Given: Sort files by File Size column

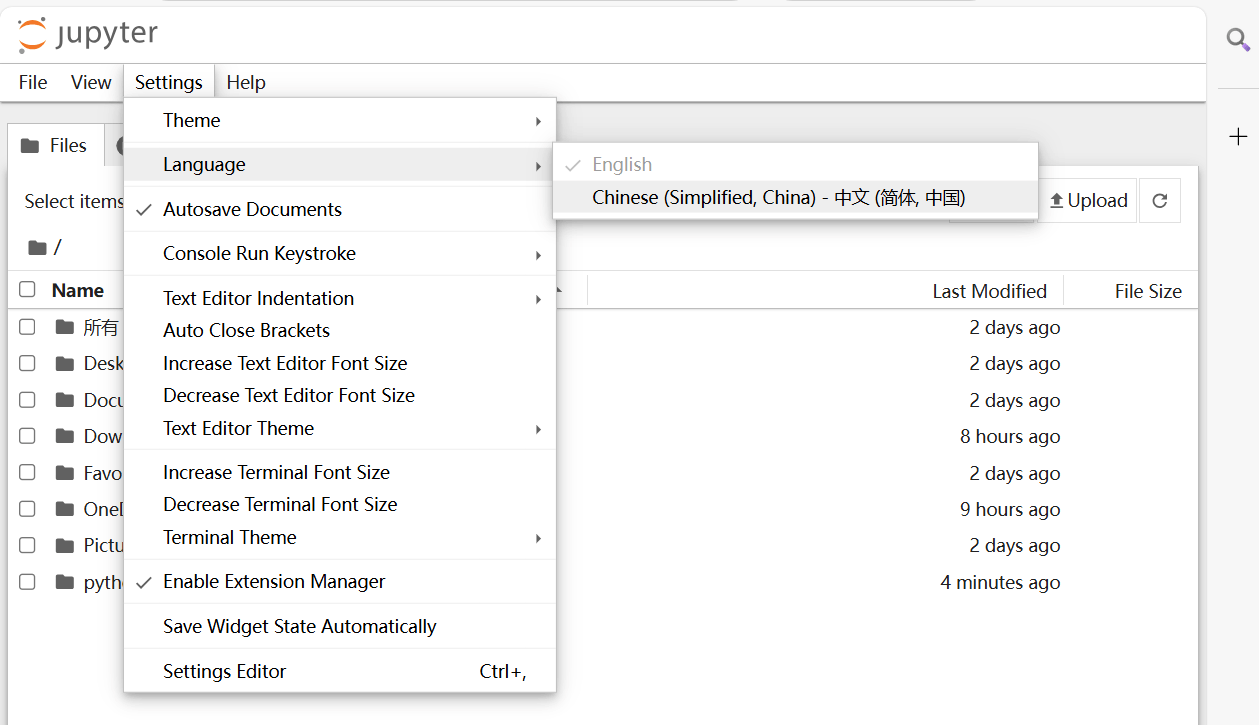Looking at the screenshot, I should point(1148,291).
